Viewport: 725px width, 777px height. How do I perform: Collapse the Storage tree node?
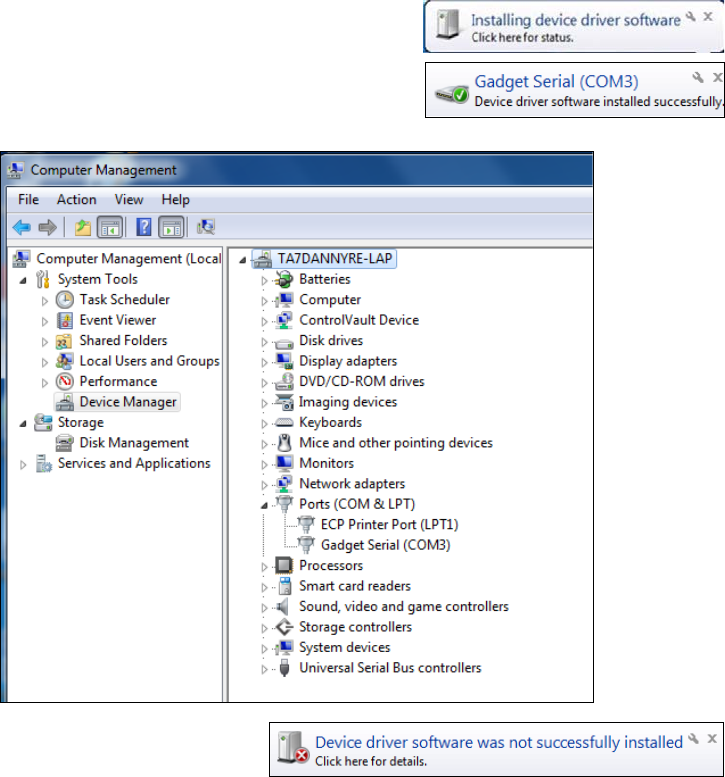click(x=23, y=424)
